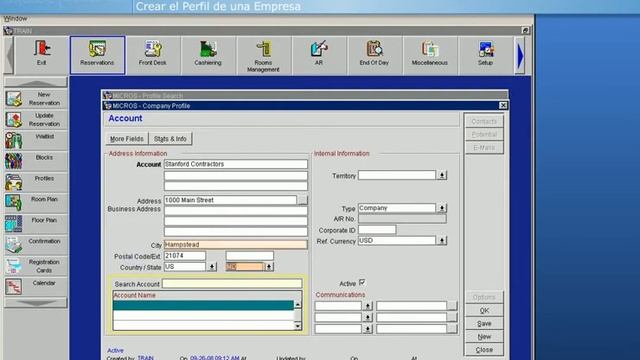This screenshot has width=640, height=360.
Task: Select the highlighted Account Name row
Action: pos(203,305)
